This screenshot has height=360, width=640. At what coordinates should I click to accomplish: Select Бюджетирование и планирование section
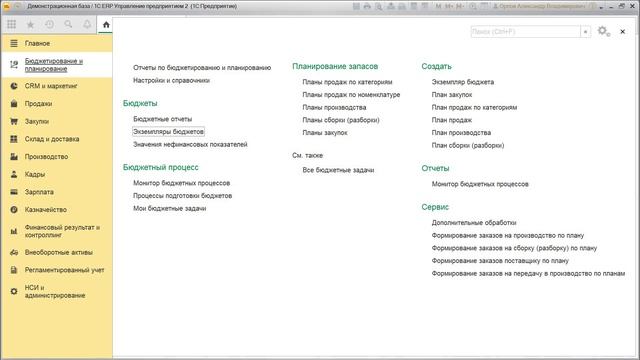(57, 64)
